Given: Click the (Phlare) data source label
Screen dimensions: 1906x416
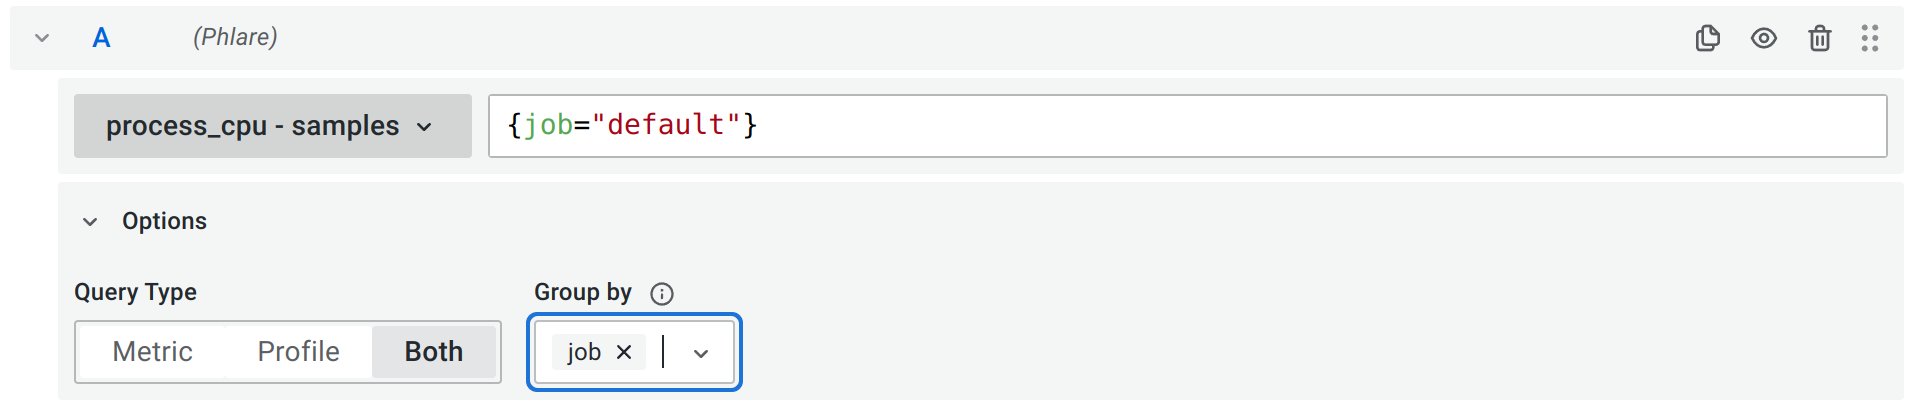Looking at the screenshot, I should [x=235, y=37].
